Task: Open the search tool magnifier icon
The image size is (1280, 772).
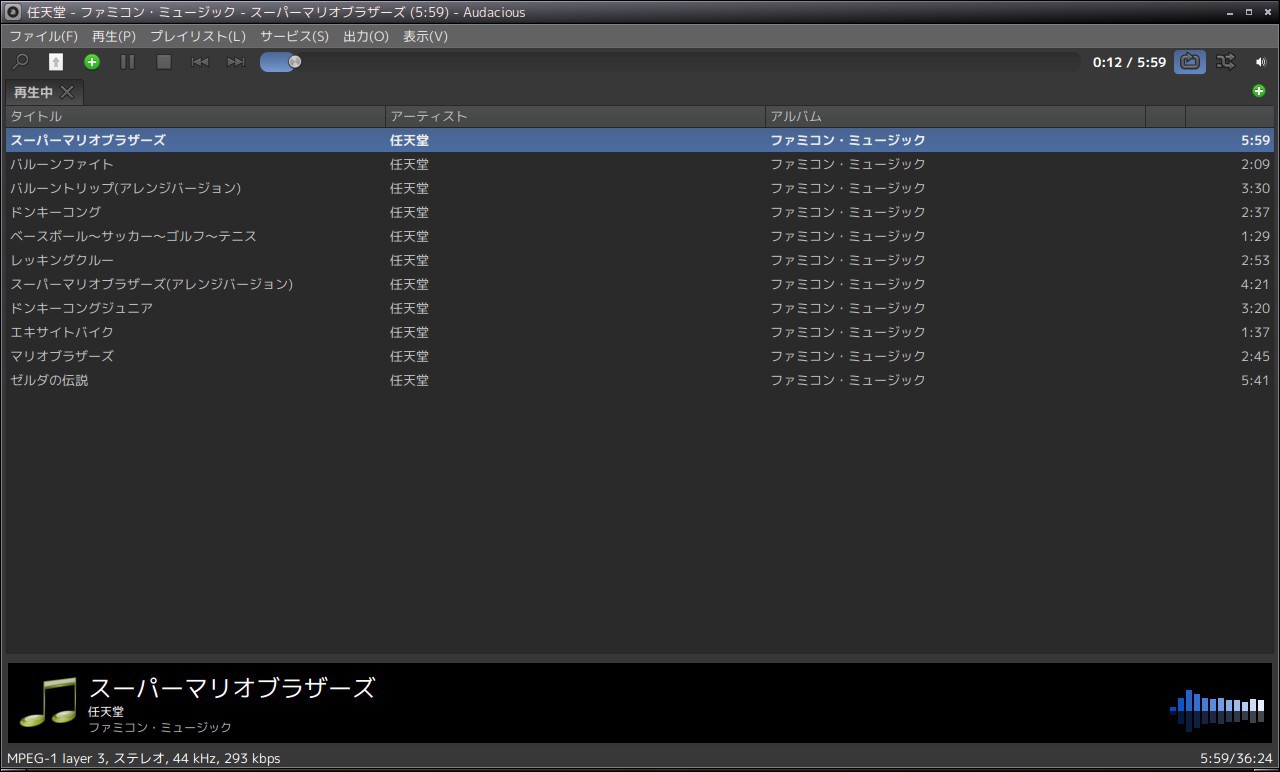Action: (x=20, y=62)
